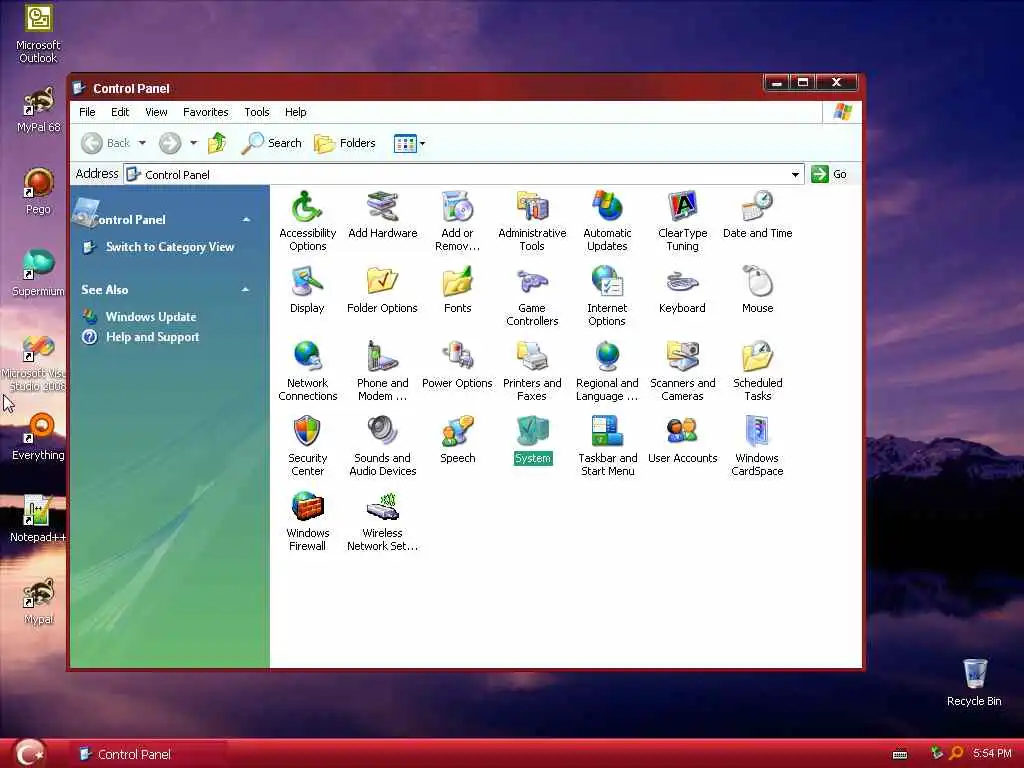The height and width of the screenshot is (768, 1024).
Task: Select Date and Time icon
Action: tap(758, 215)
